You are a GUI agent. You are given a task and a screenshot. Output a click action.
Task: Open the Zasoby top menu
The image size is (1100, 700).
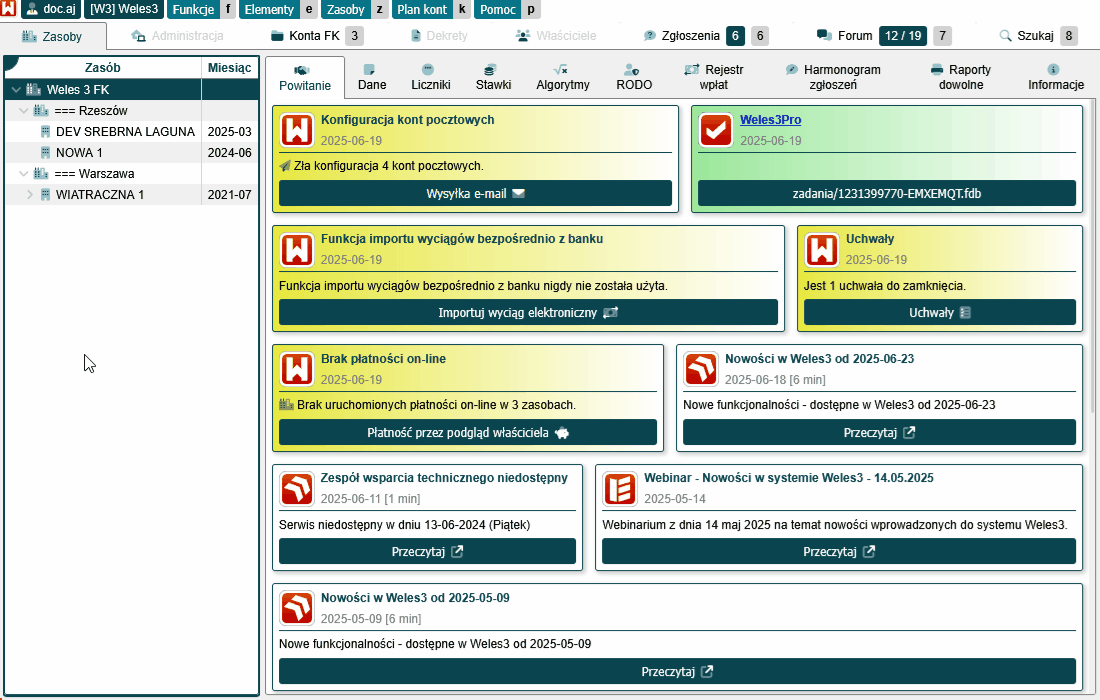pos(346,9)
